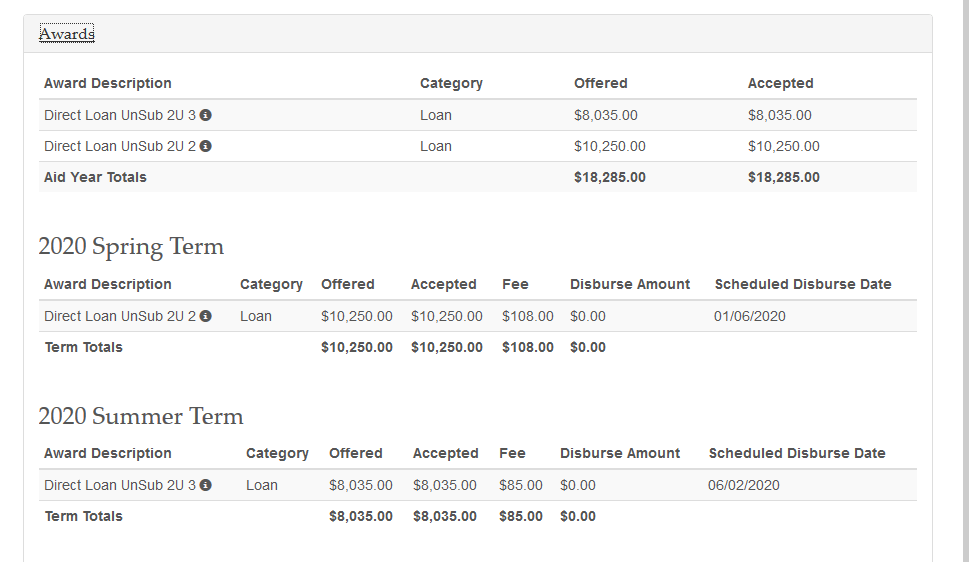Click the Awards panel heading link

pyautogui.click(x=66, y=34)
